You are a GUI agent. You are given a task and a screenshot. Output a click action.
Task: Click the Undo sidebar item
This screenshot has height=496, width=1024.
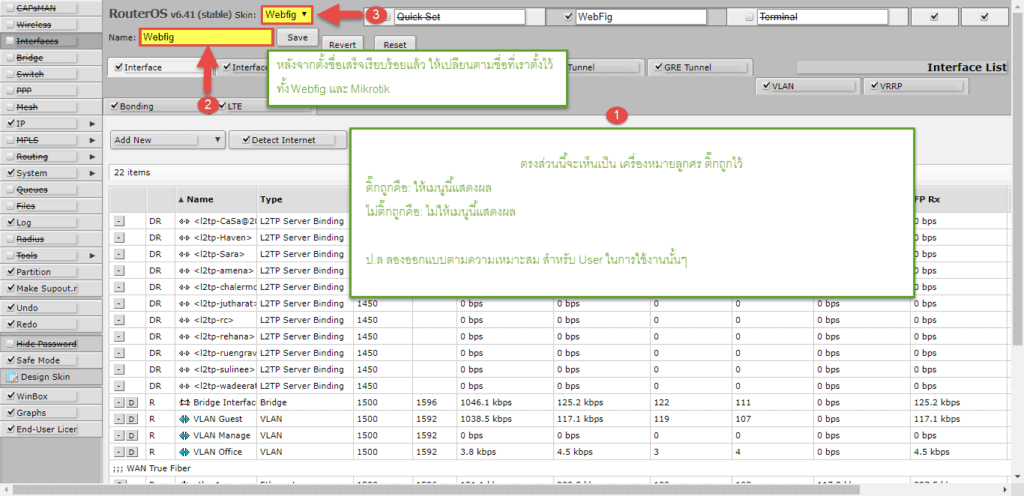51,307
